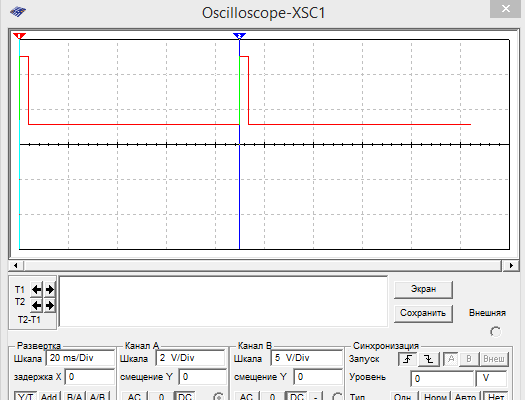Viewport: 525px width, 400px height.
Task: Move cursor T2 right with its arrow
Action: (x=50, y=305)
